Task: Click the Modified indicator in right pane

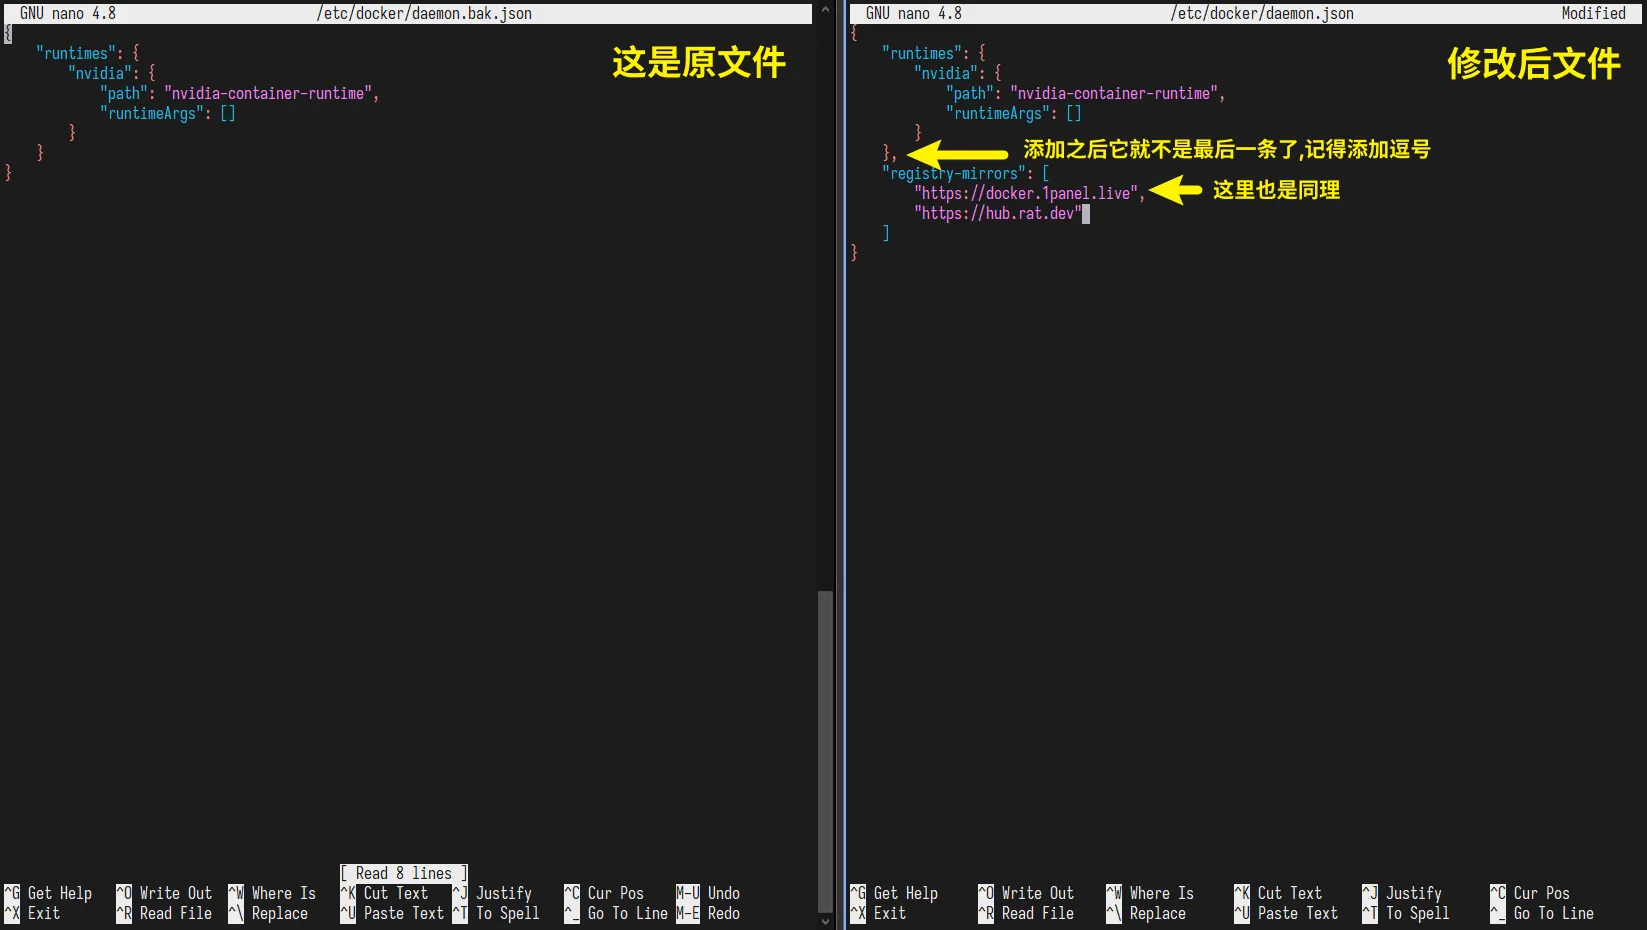Action: pyautogui.click(x=1594, y=13)
